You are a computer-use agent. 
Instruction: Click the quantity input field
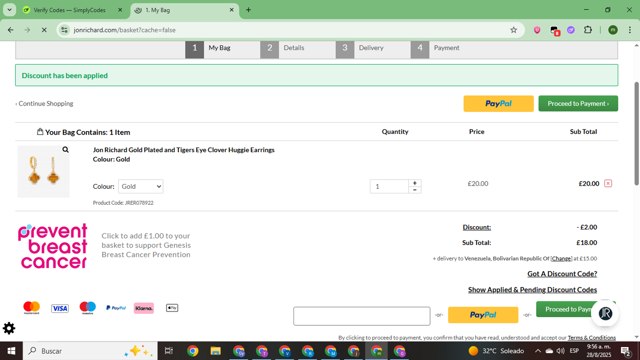click(389, 187)
